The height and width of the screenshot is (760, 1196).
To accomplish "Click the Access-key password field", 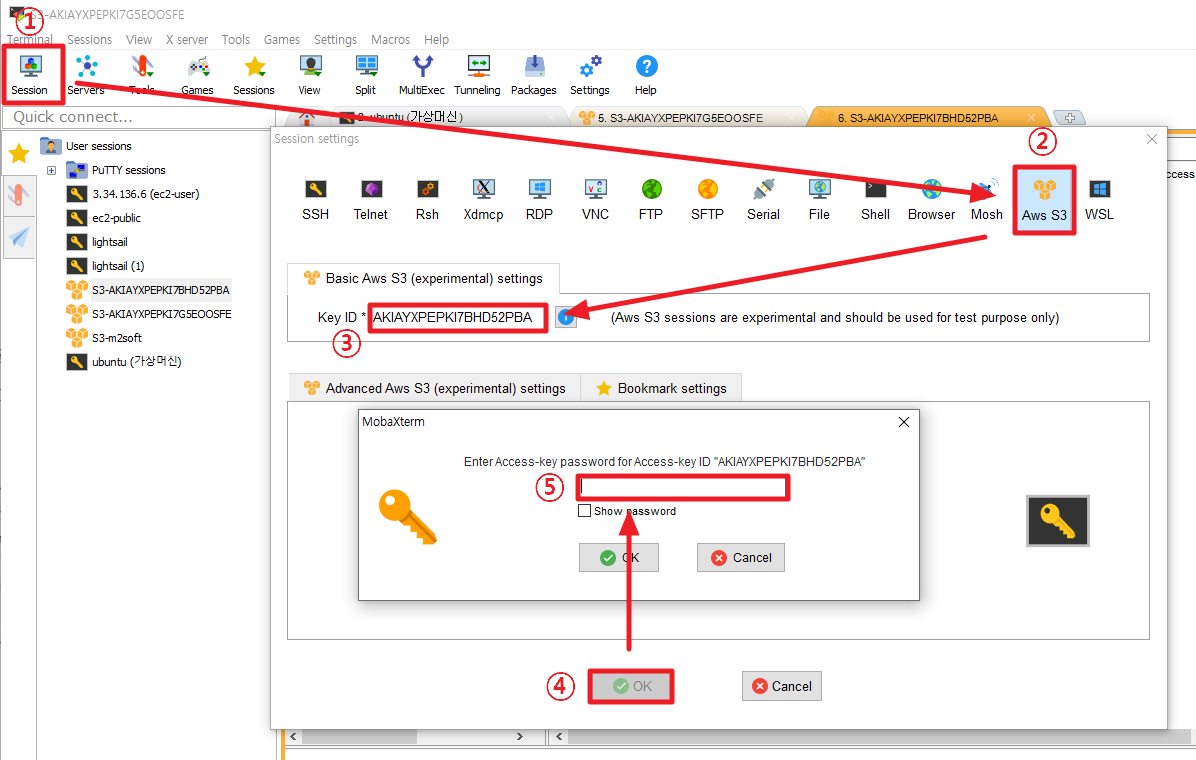I will point(683,487).
